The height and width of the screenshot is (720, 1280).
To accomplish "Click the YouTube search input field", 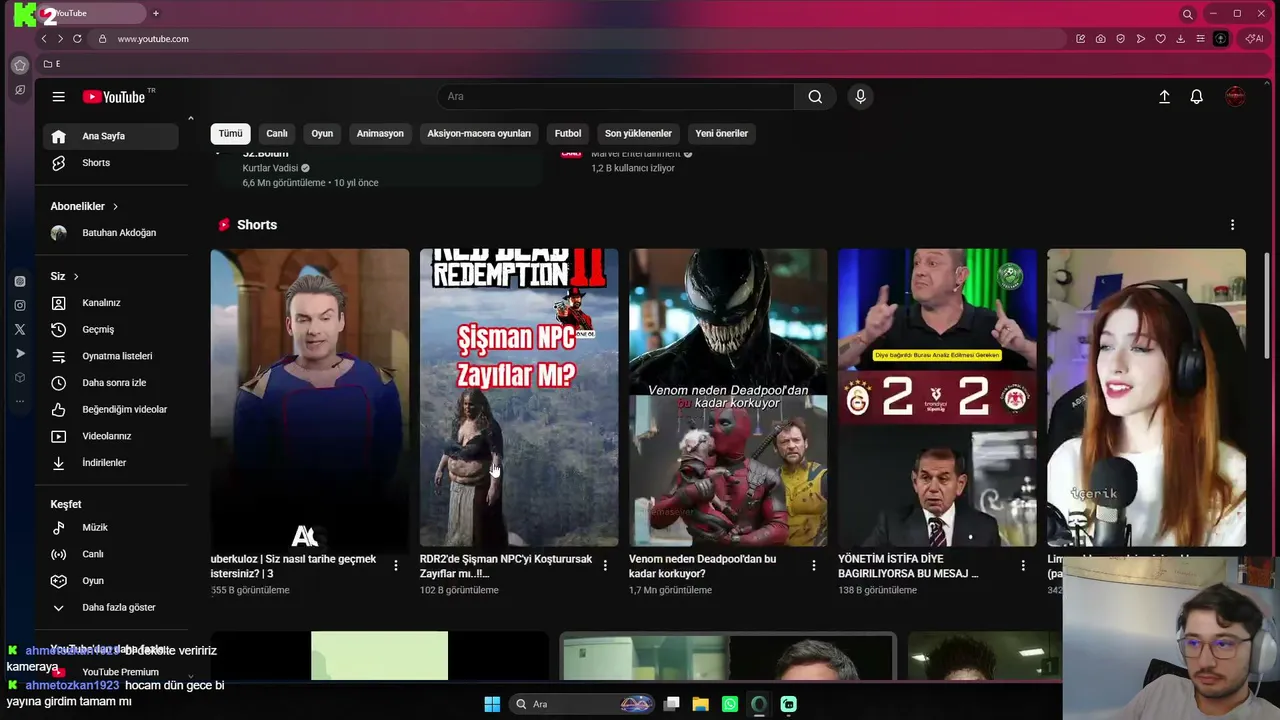I will [615, 97].
